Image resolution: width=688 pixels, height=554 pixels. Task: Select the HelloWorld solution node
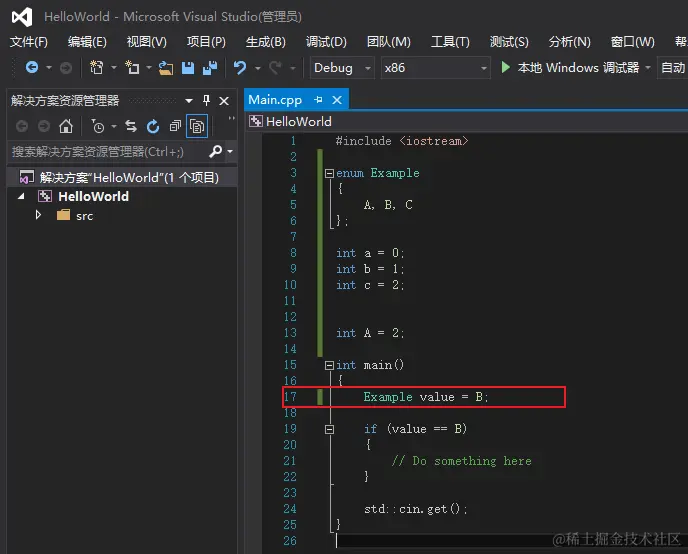[x=122, y=177]
